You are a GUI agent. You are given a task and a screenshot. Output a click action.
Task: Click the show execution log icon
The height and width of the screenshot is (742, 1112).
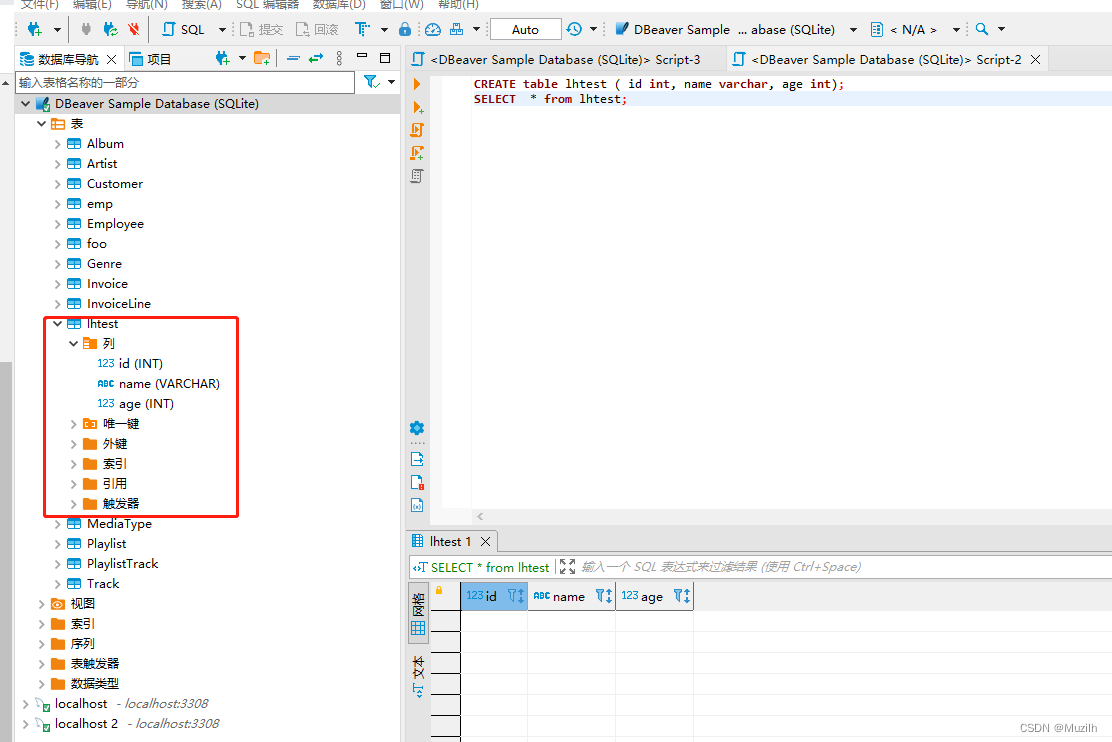point(417,482)
